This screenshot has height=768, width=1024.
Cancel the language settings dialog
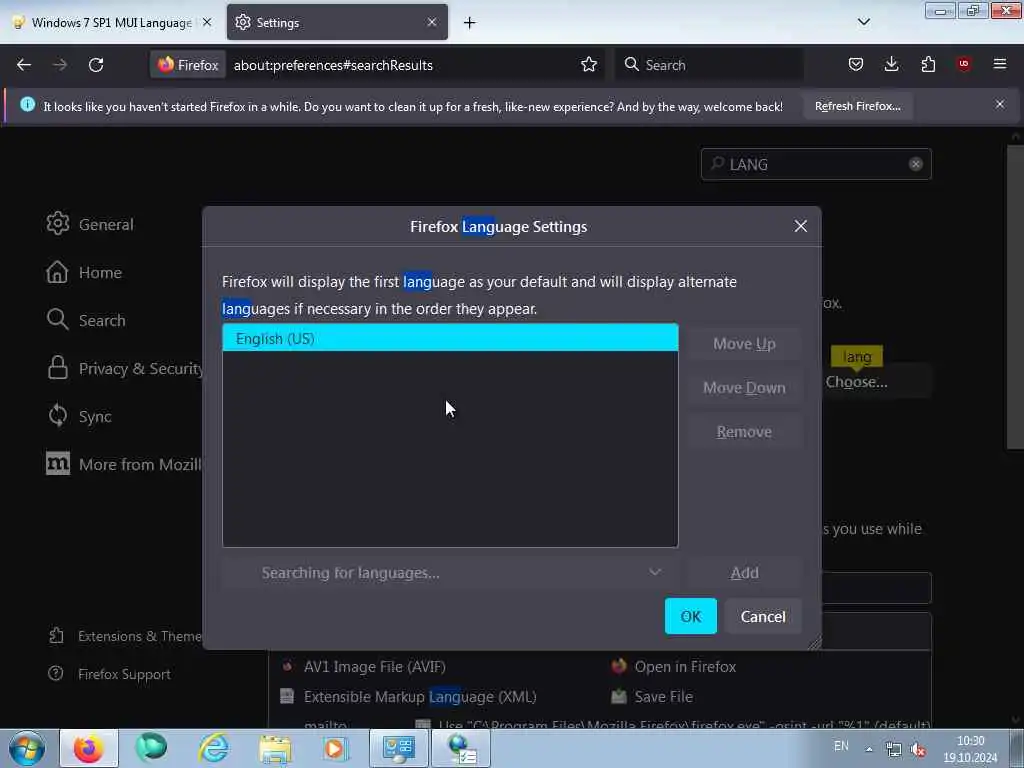pyautogui.click(x=762, y=616)
